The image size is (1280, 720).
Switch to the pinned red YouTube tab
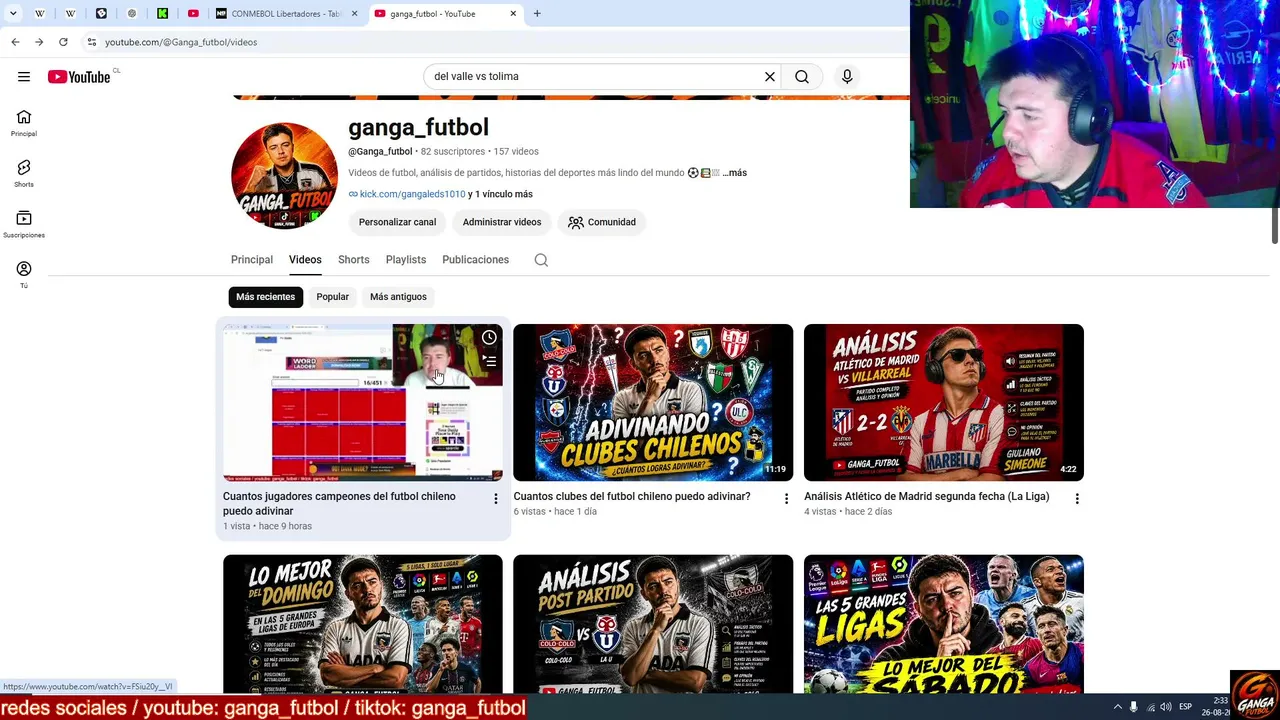click(193, 14)
